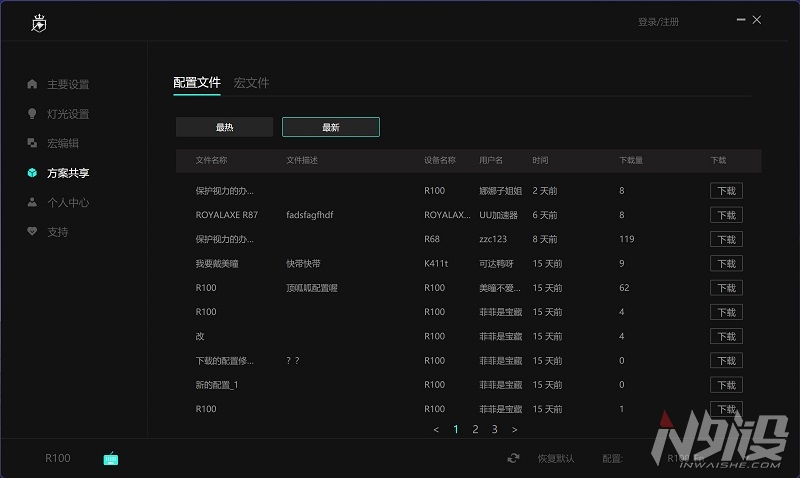Go to page 2
This screenshot has width=800, height=478.
pyautogui.click(x=475, y=429)
